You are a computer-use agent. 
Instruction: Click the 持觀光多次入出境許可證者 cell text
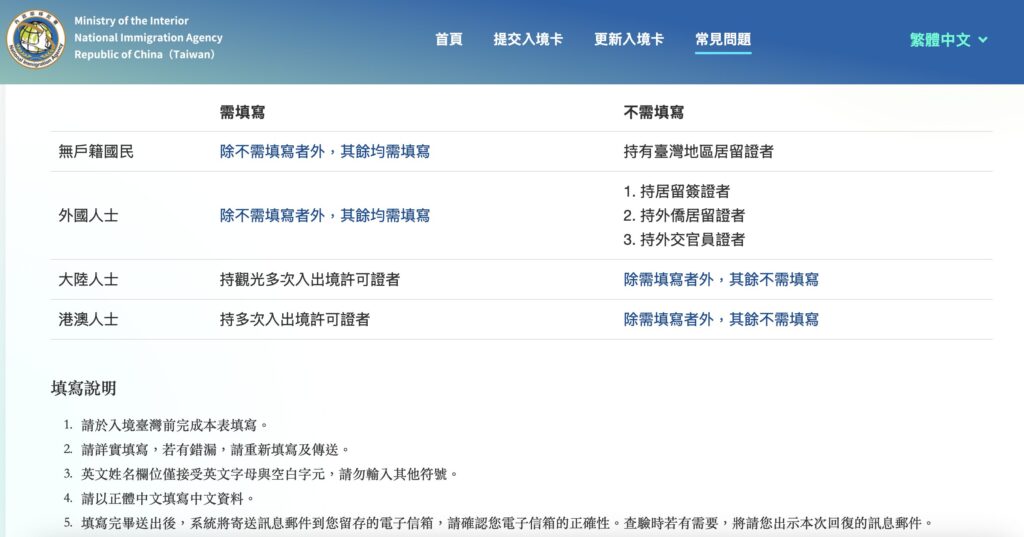click(x=310, y=280)
